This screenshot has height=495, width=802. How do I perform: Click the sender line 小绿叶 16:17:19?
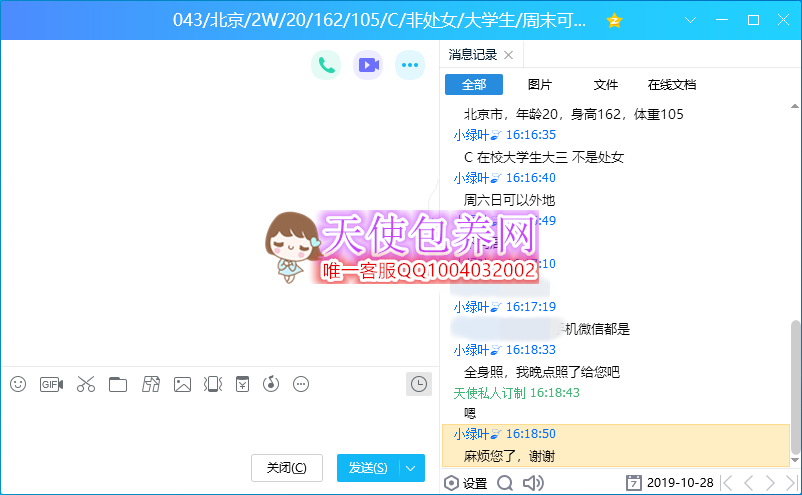point(504,307)
